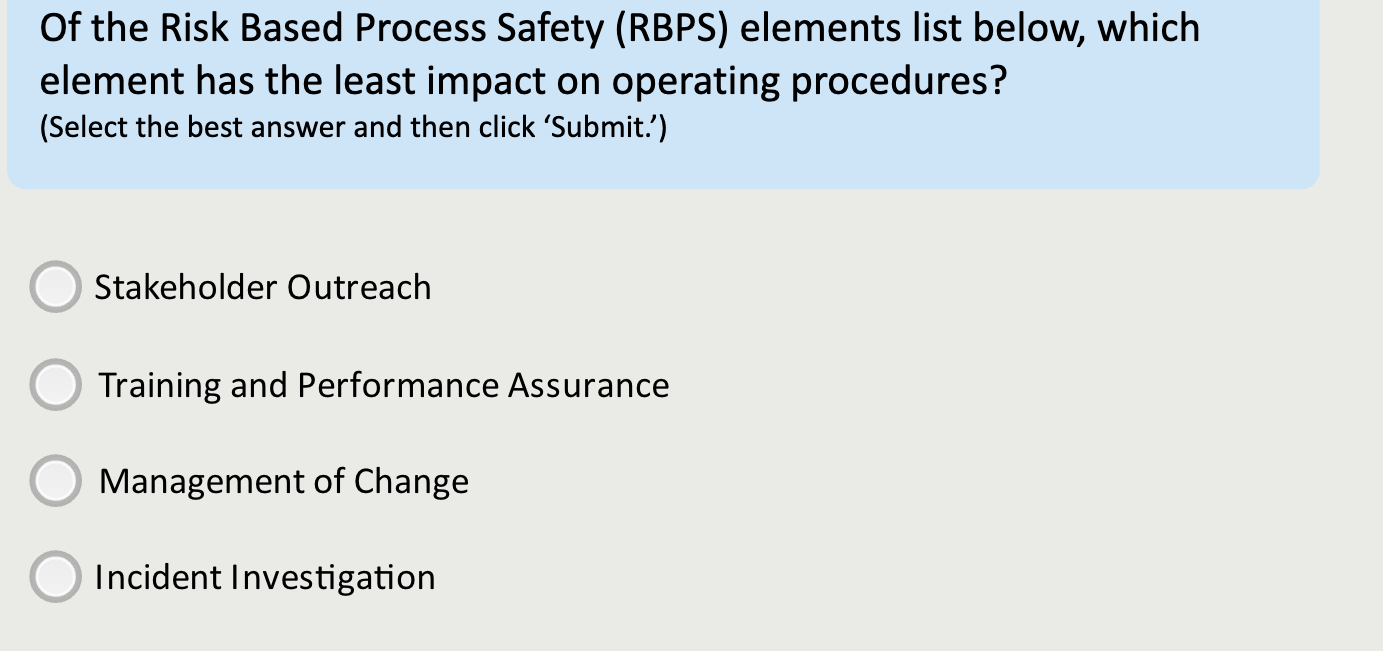The height and width of the screenshot is (651, 1383).
Task: Click the RBPS question title text
Action: click(x=618, y=54)
